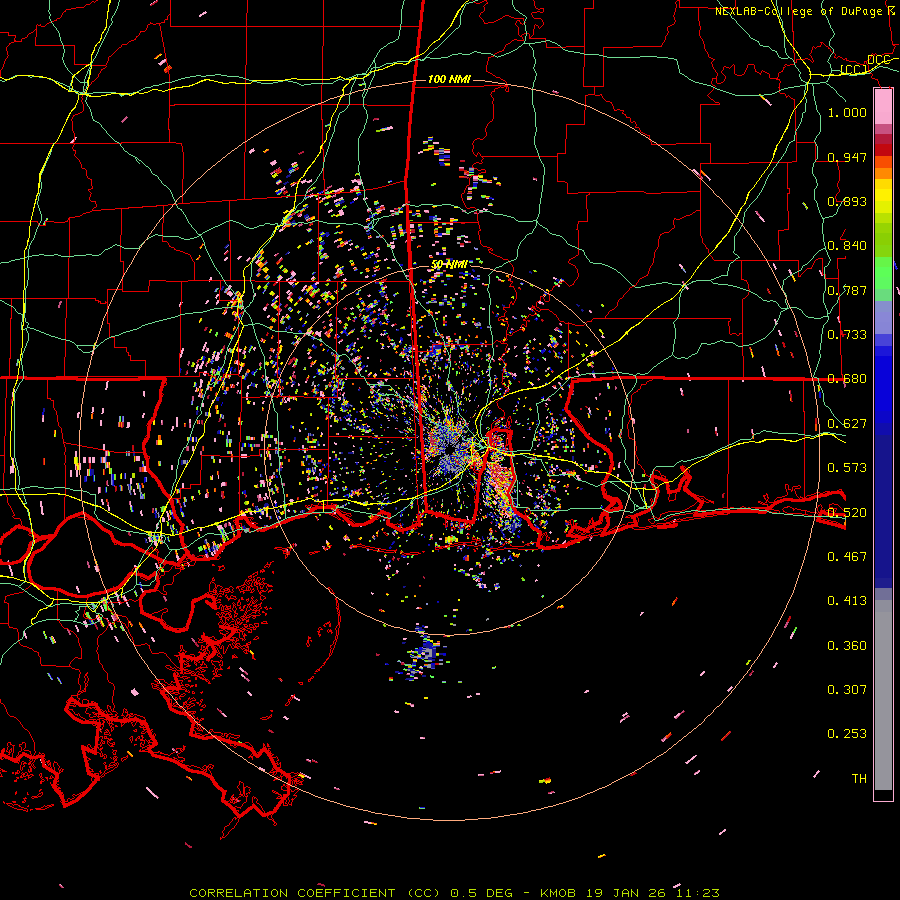Image resolution: width=900 pixels, height=900 pixels.
Task: Pick the light pink segment of the color bar
Action: click(883, 107)
